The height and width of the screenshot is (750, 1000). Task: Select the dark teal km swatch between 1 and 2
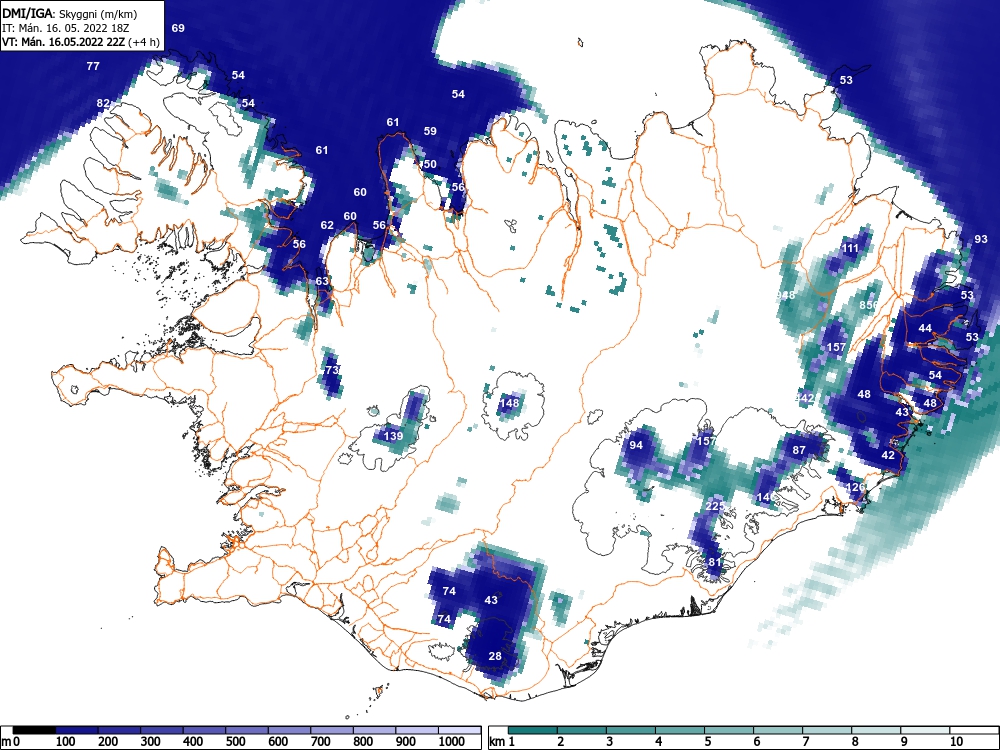[x=533, y=730]
